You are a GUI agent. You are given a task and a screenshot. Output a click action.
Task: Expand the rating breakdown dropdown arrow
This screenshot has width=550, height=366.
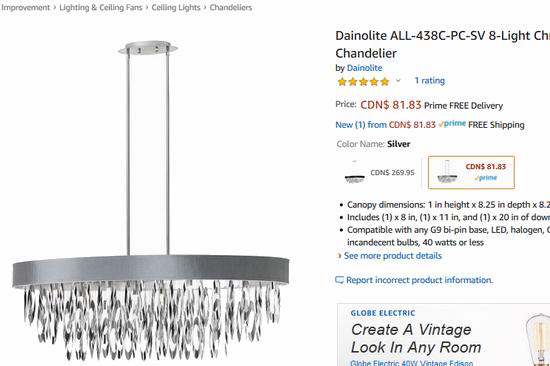coord(398,81)
